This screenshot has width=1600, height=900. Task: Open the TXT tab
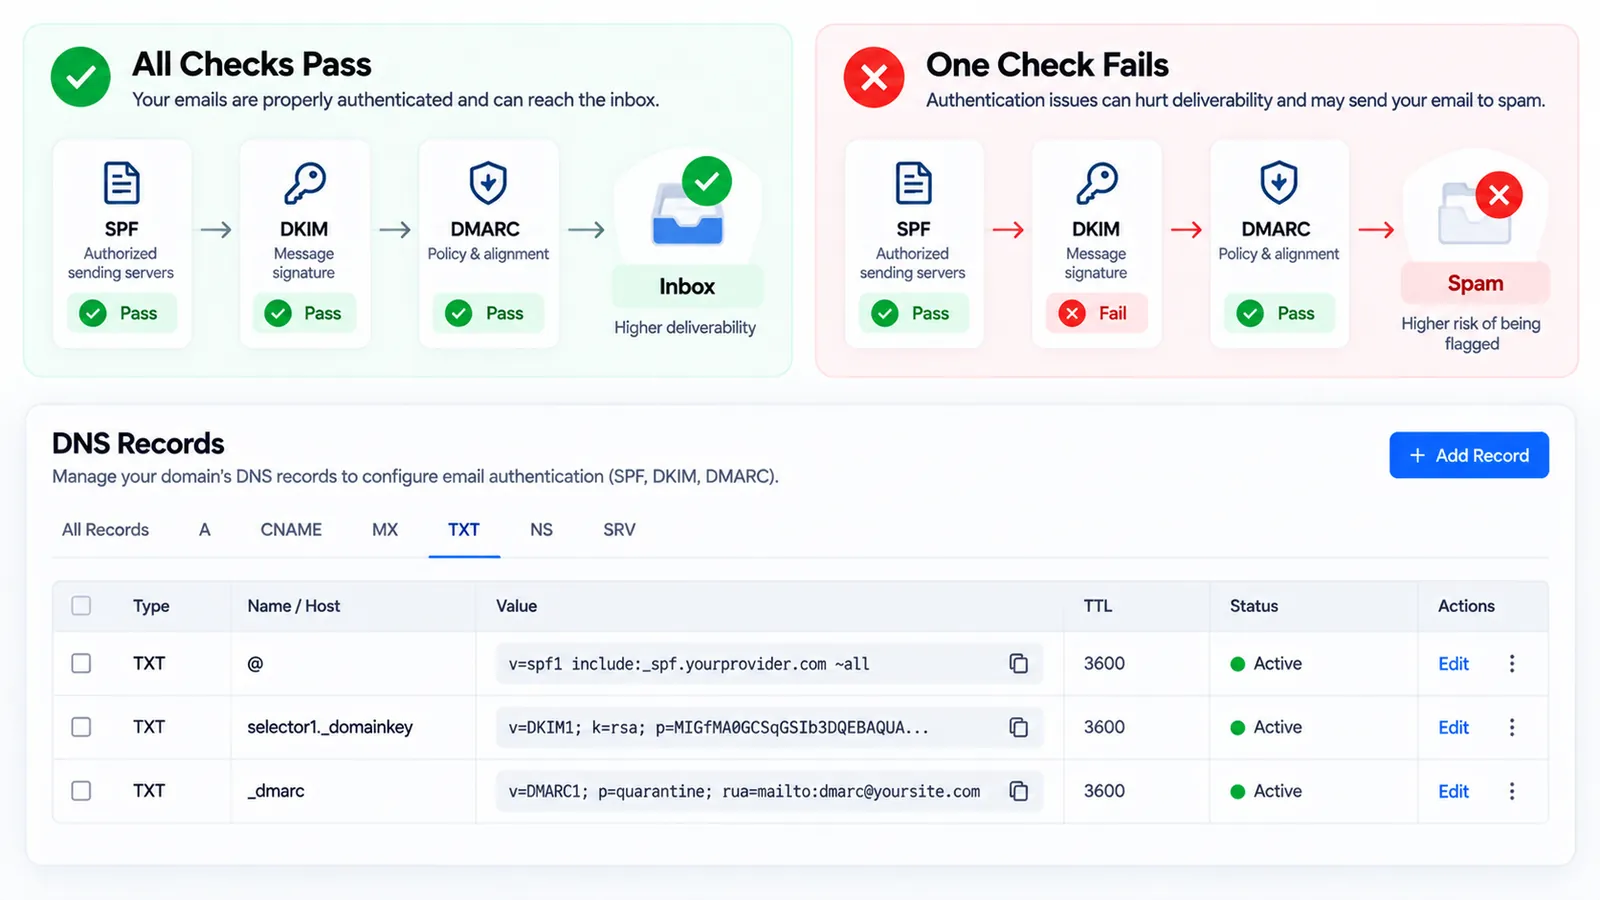point(464,530)
